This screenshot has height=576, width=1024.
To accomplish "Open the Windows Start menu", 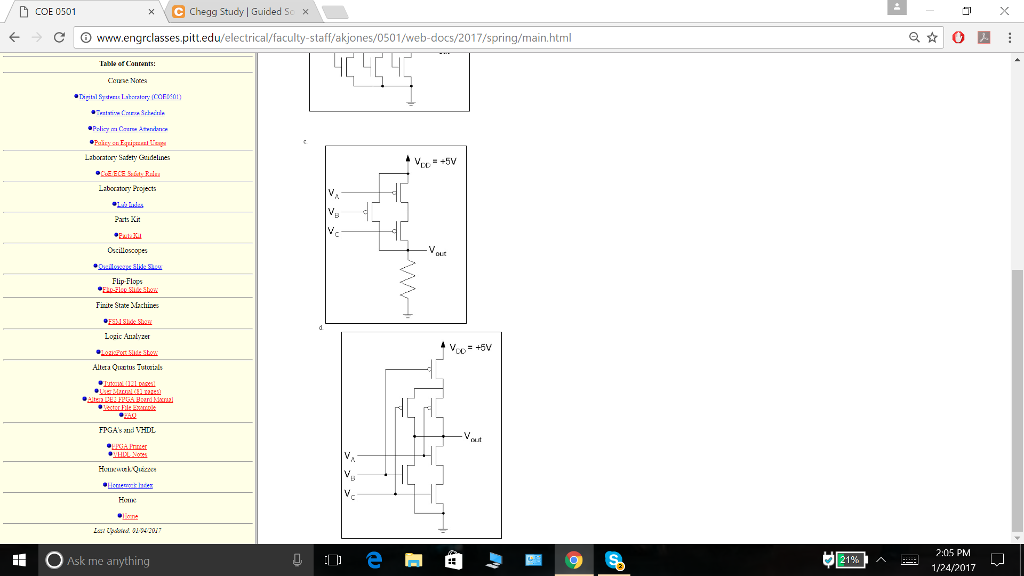I will click(x=19, y=560).
